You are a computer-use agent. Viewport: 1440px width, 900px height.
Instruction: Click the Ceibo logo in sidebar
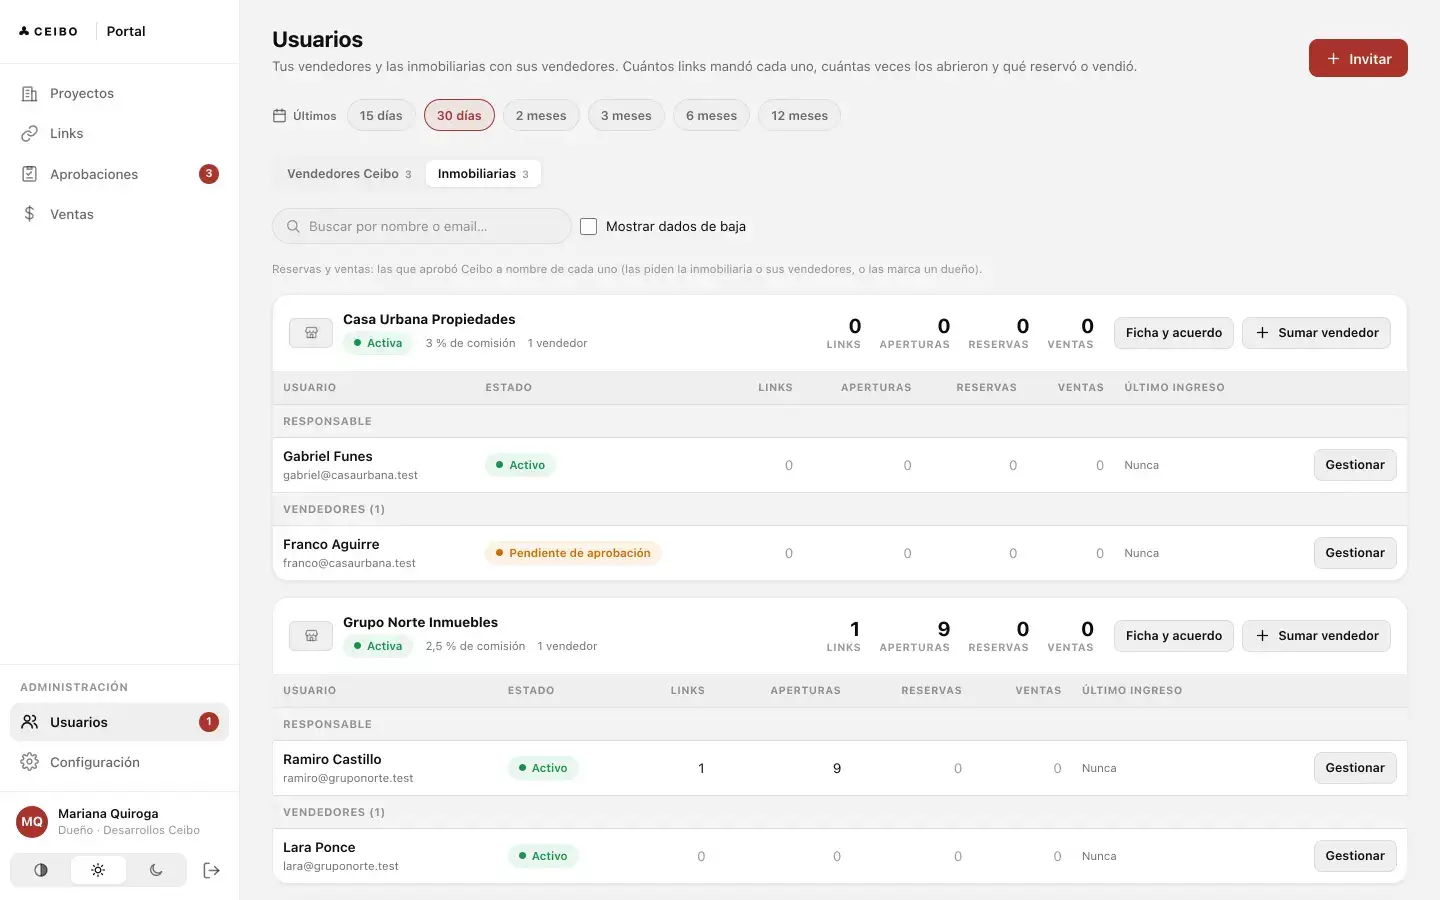(x=48, y=31)
